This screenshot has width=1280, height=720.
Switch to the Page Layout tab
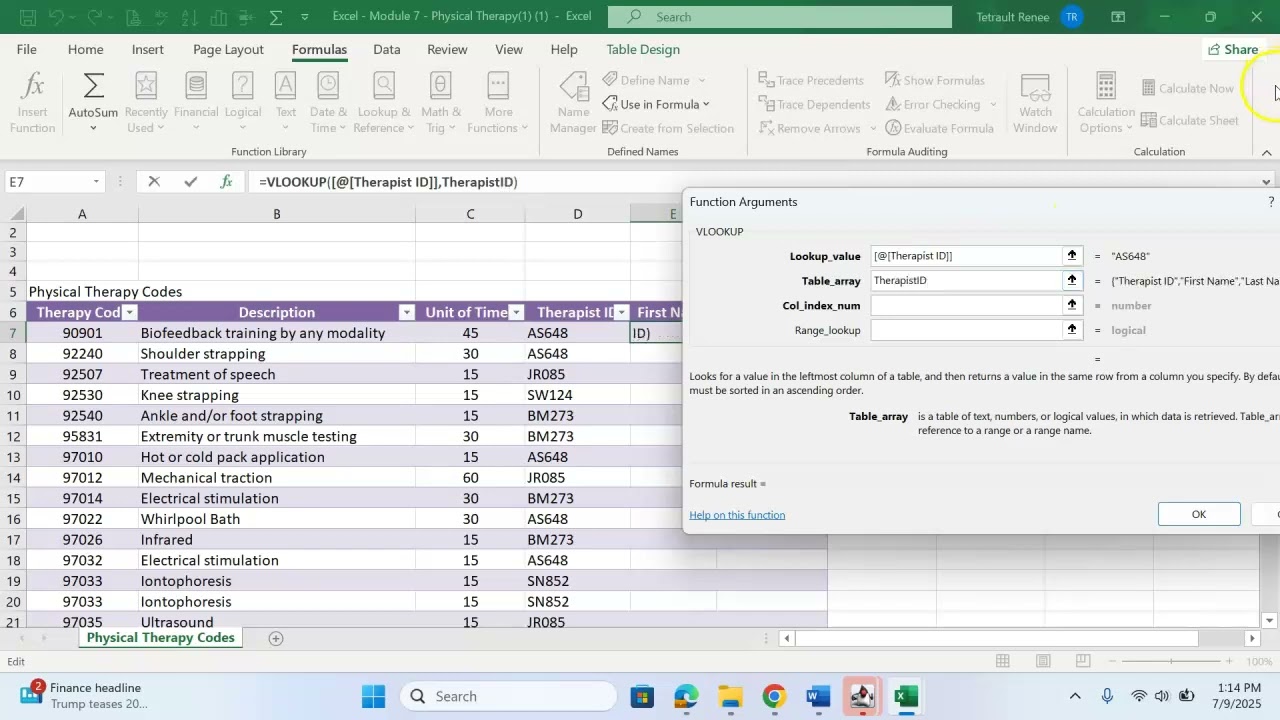tap(228, 49)
